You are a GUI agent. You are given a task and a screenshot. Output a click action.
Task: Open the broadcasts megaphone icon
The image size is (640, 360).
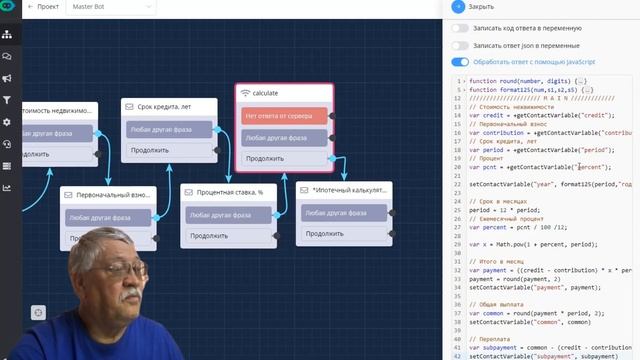7,78
